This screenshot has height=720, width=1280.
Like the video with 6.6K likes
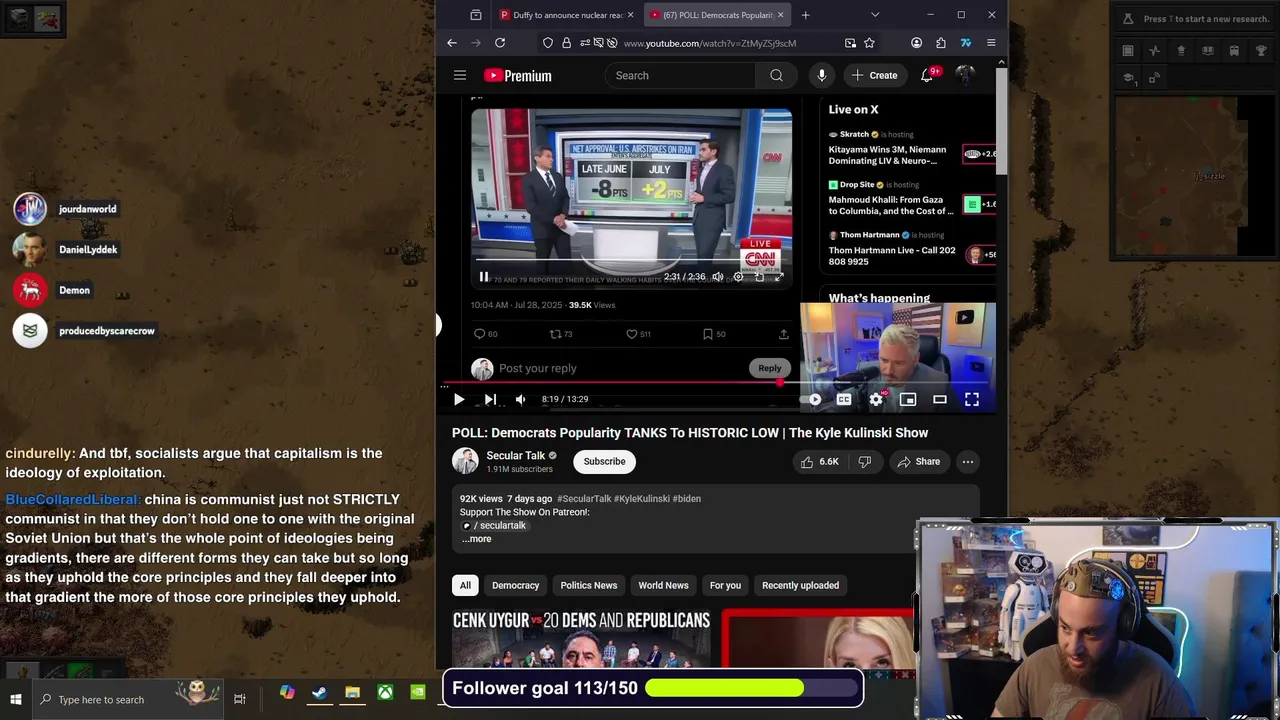pos(819,461)
